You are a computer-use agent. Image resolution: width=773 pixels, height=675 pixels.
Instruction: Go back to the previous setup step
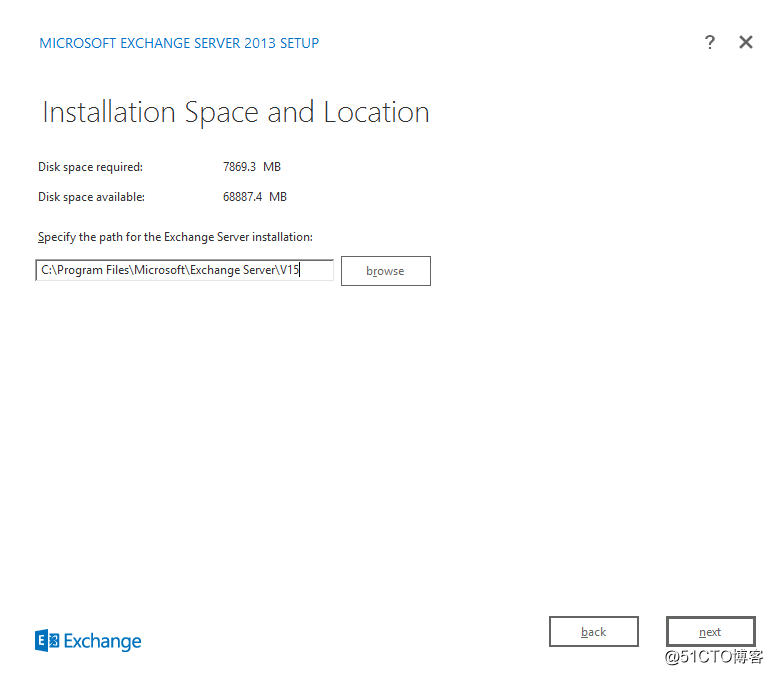[594, 632]
